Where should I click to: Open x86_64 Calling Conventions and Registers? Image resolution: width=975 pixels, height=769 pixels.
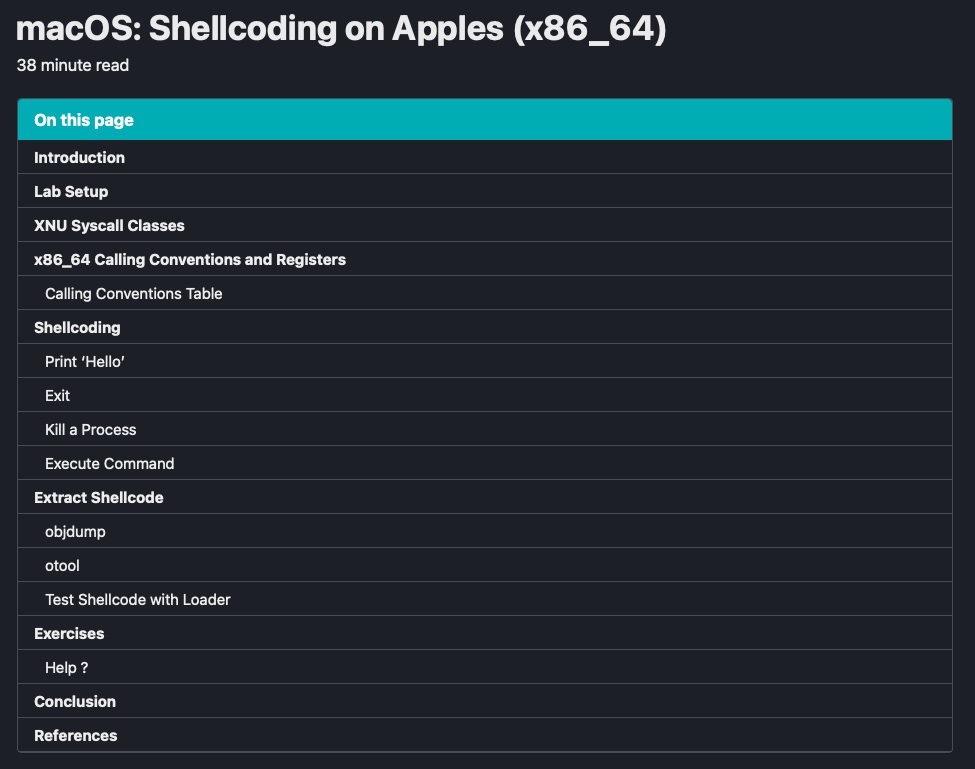(484, 259)
